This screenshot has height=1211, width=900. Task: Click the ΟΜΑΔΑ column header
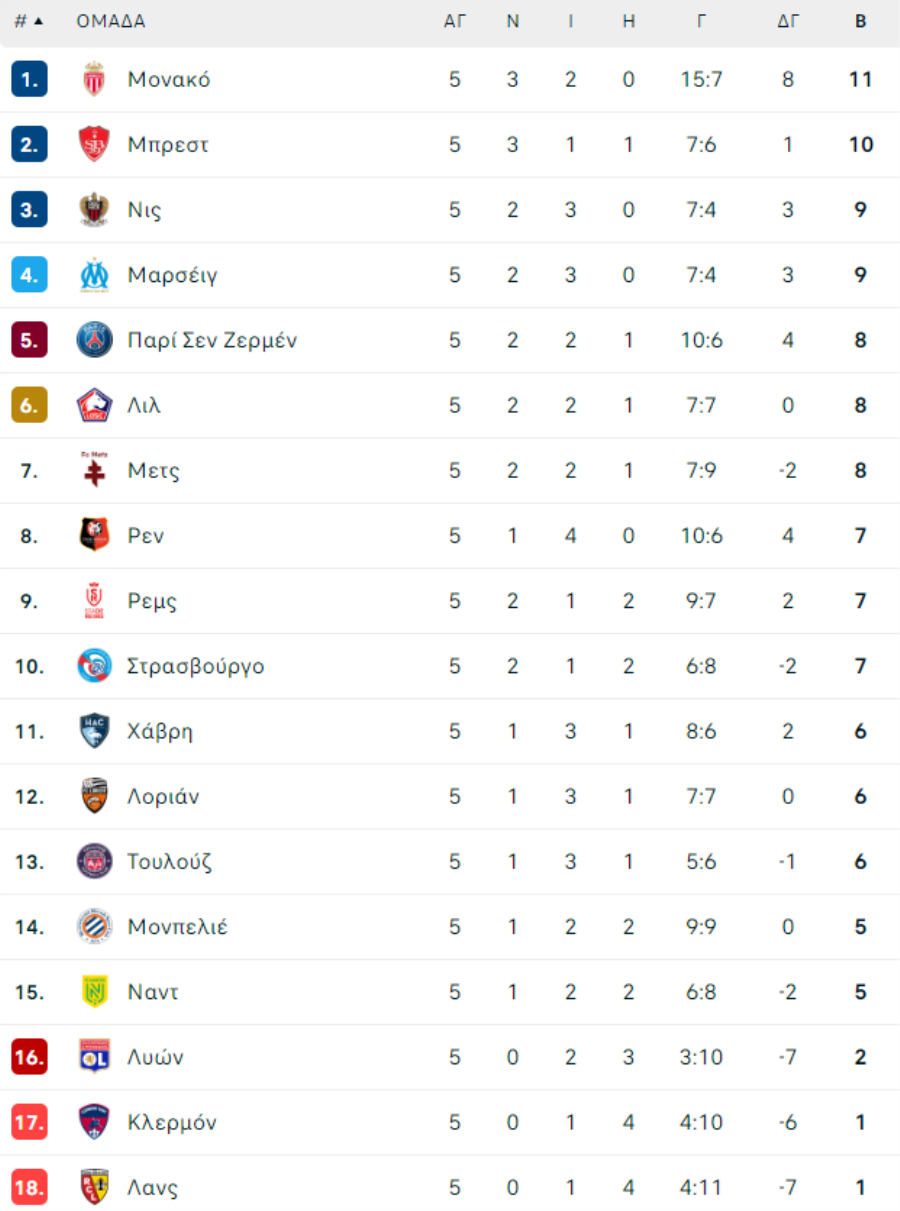[111, 21]
